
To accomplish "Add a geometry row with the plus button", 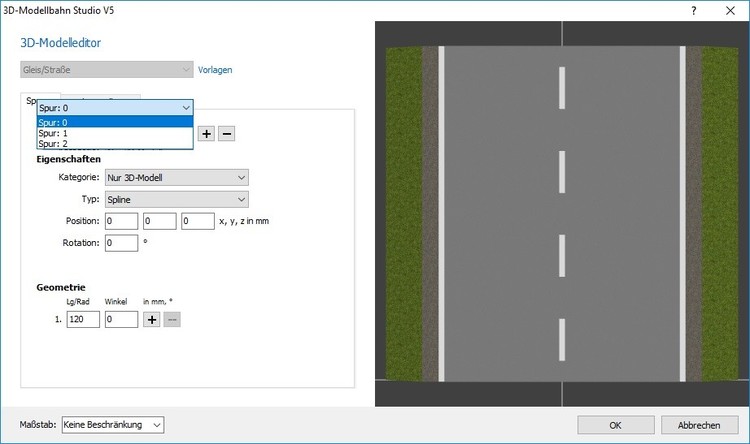I will pyautogui.click(x=152, y=320).
